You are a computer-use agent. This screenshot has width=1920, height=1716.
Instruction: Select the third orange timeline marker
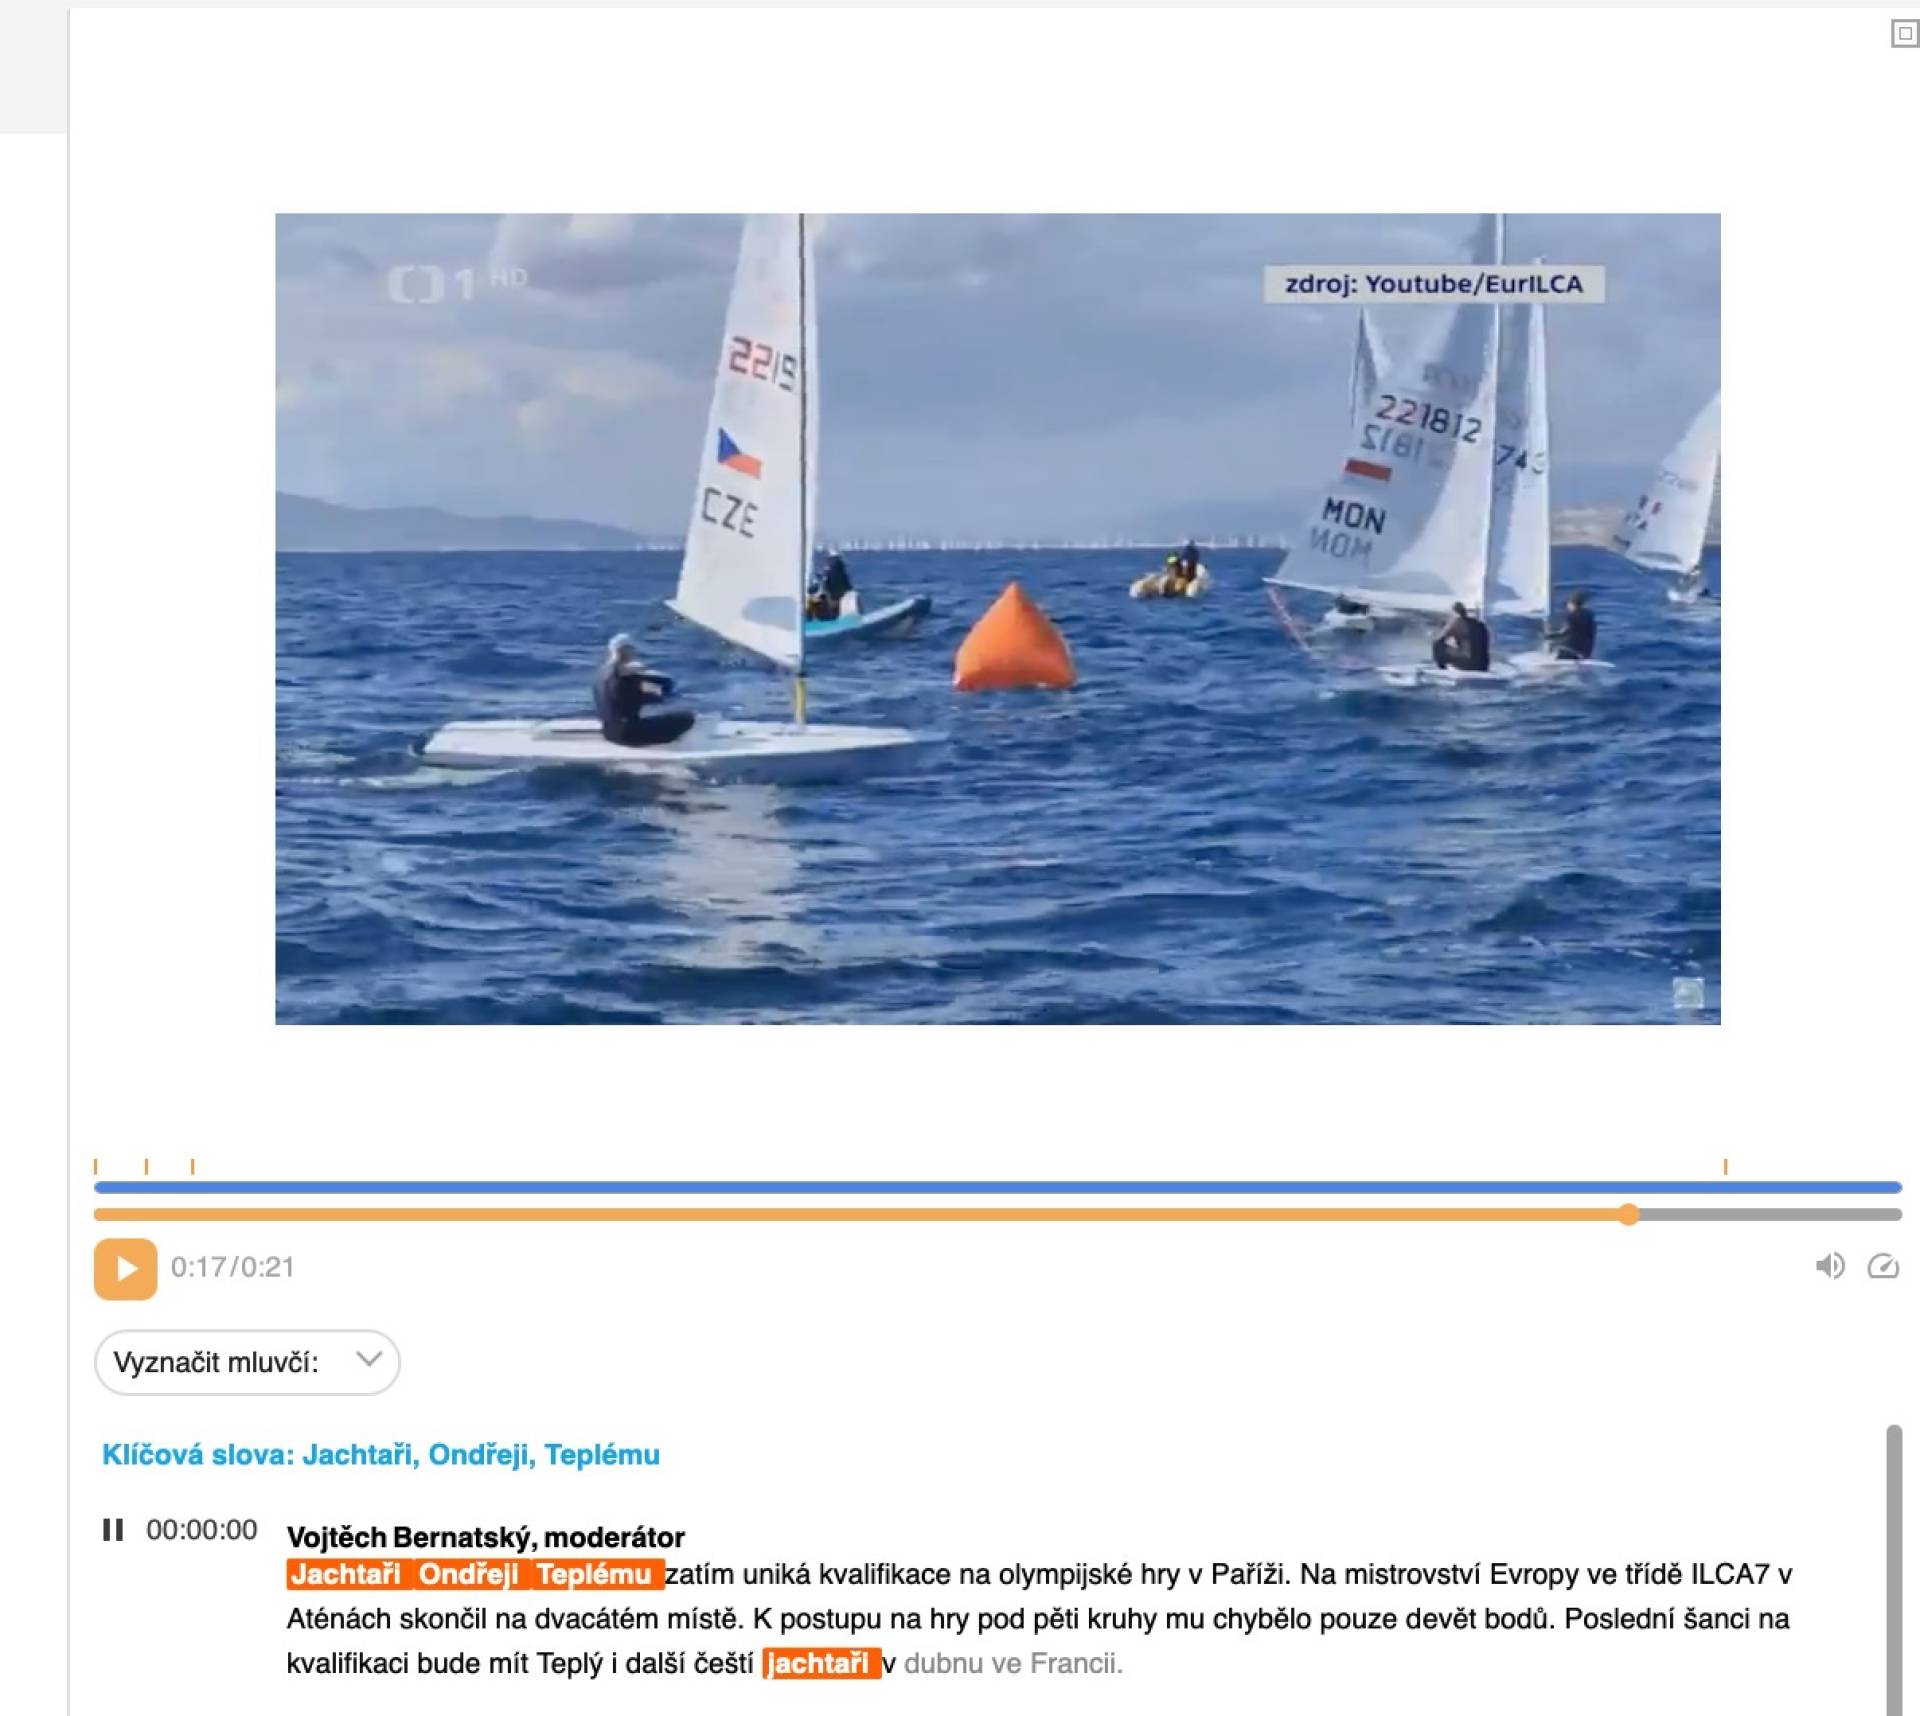(193, 1166)
